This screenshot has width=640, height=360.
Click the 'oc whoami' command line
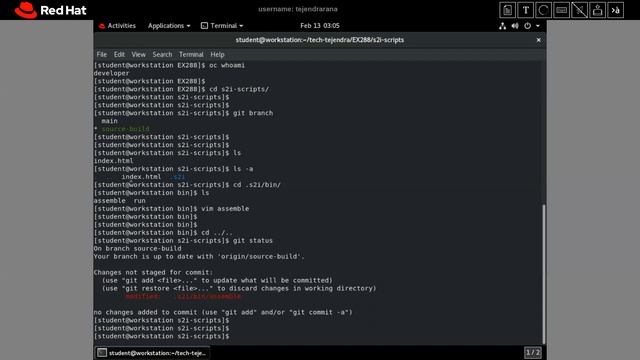tap(169, 65)
